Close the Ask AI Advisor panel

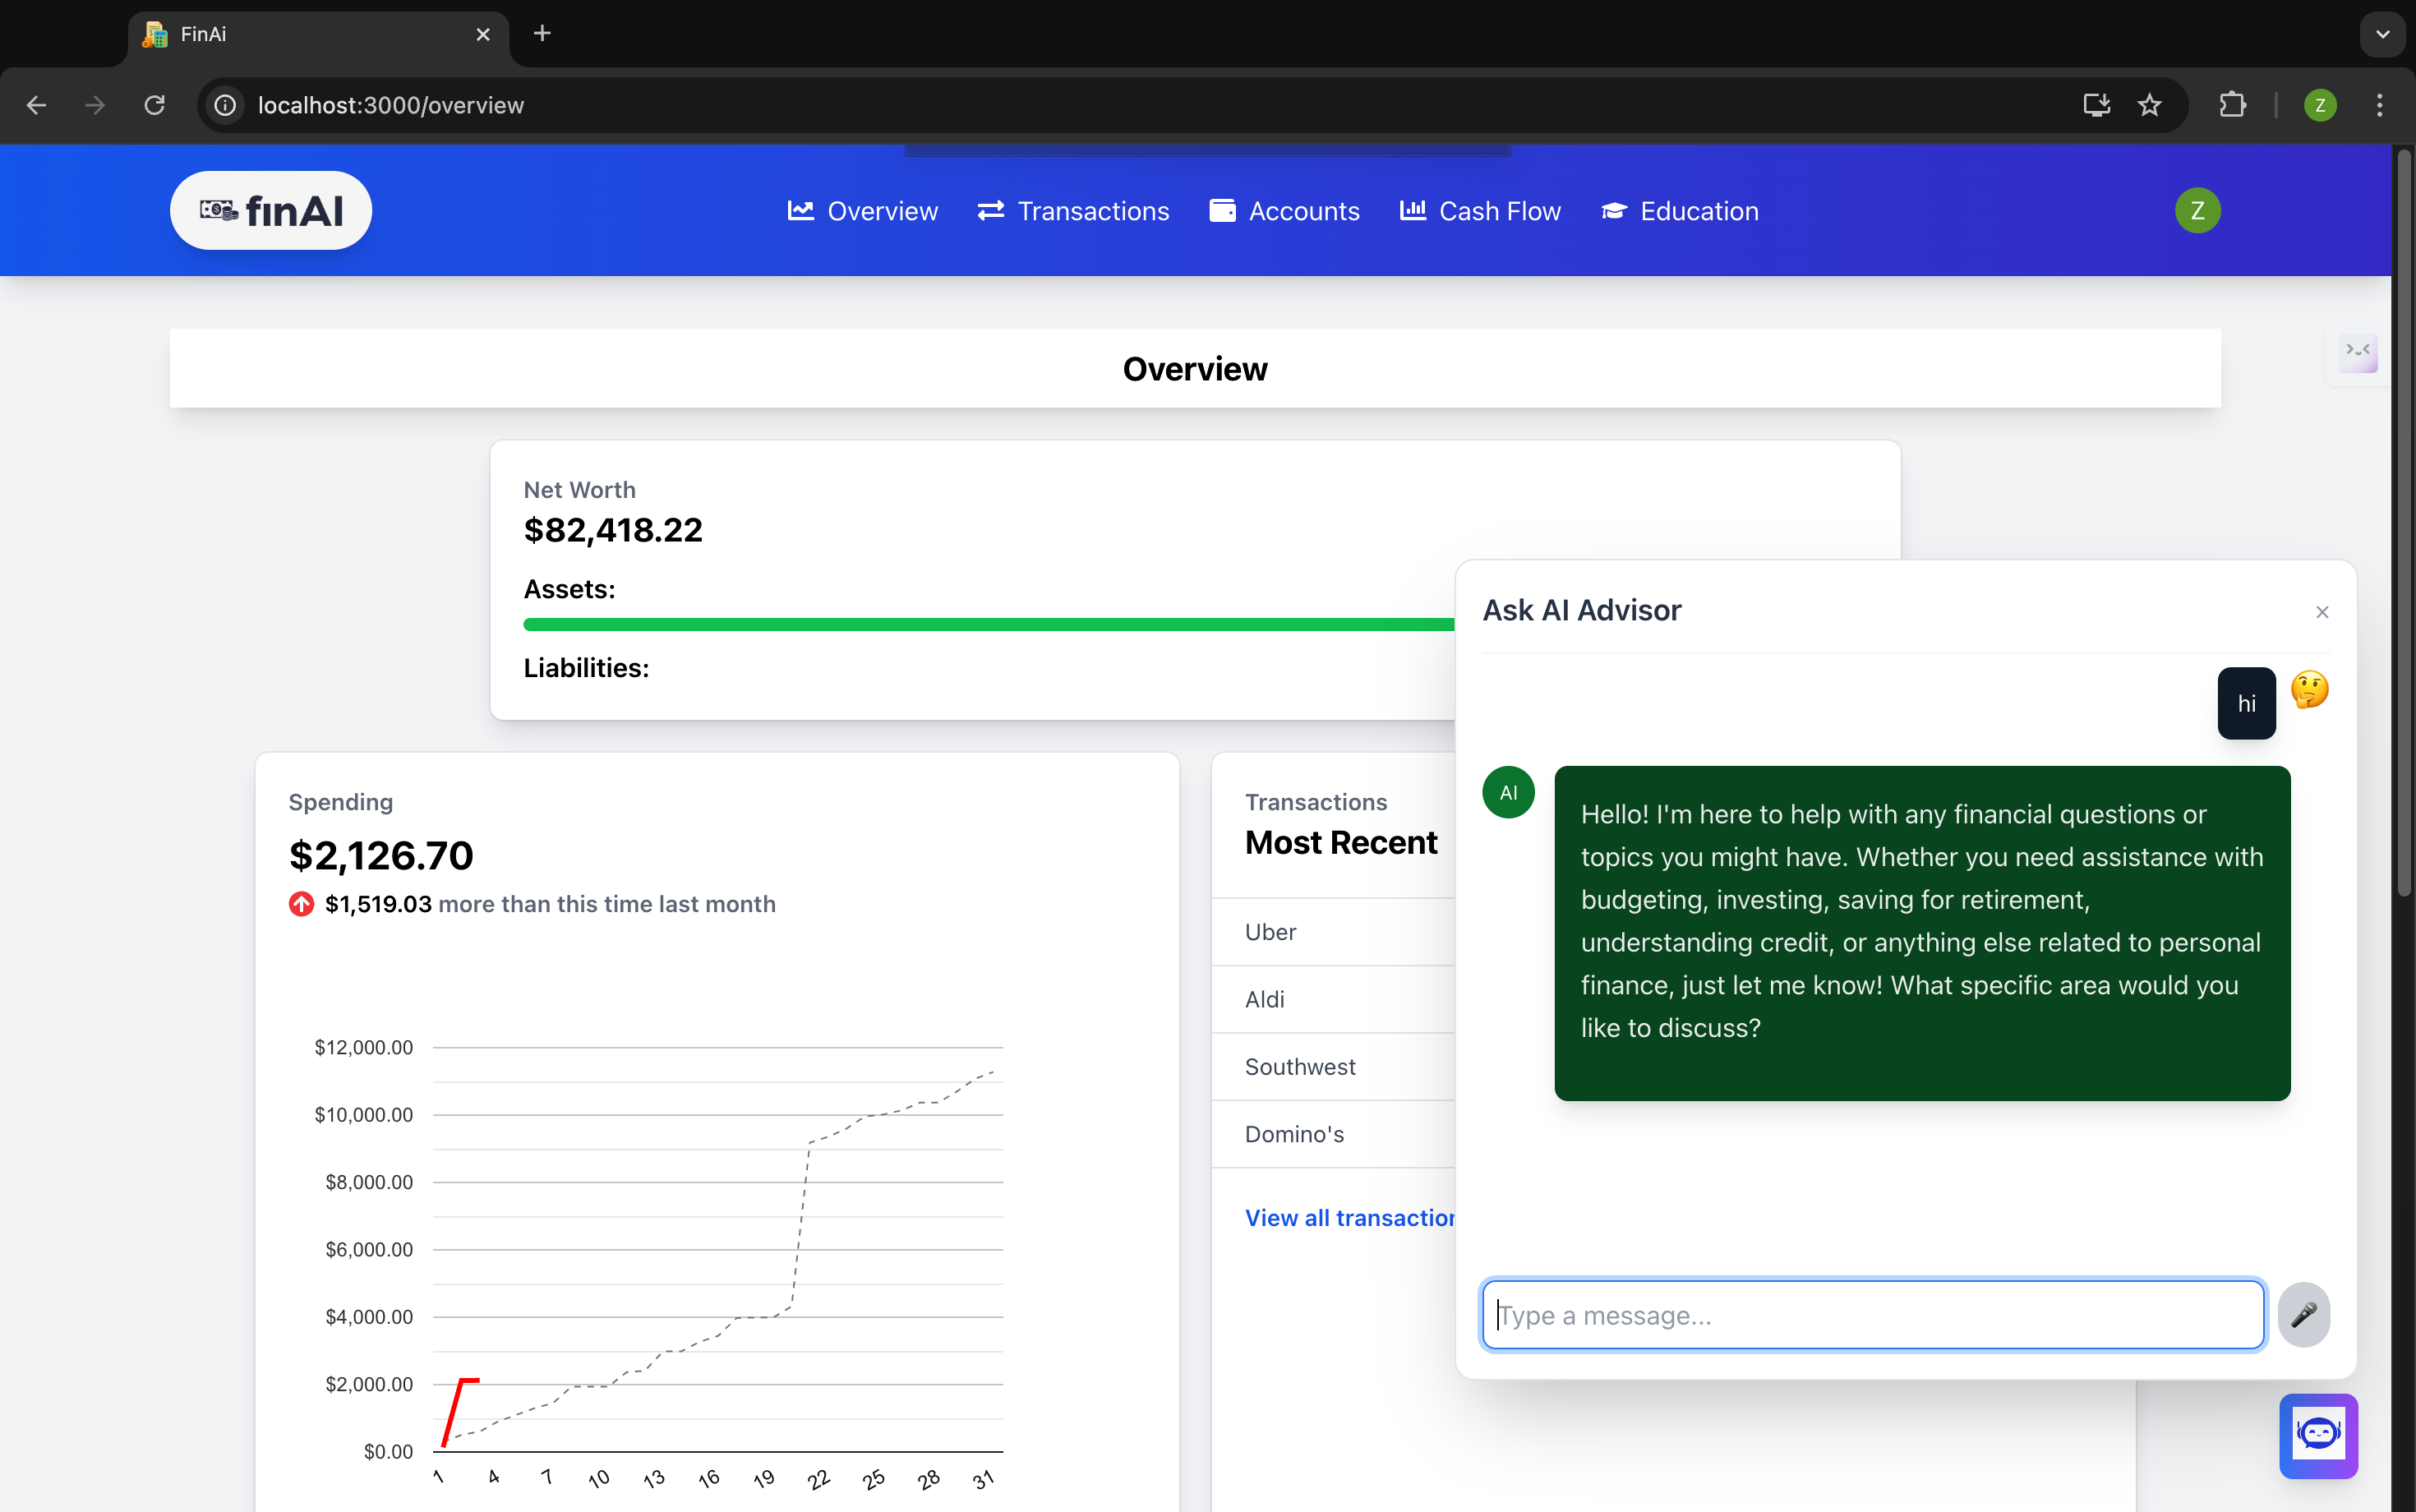(2322, 612)
